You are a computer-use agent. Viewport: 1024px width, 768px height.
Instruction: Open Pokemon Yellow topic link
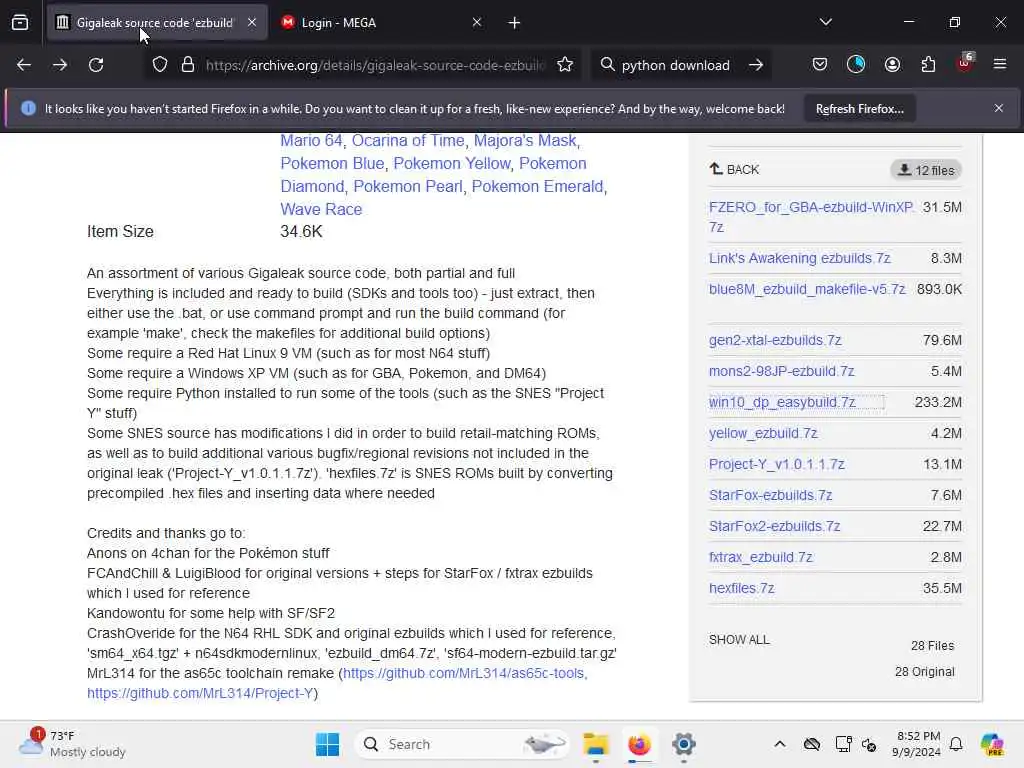[452, 163]
